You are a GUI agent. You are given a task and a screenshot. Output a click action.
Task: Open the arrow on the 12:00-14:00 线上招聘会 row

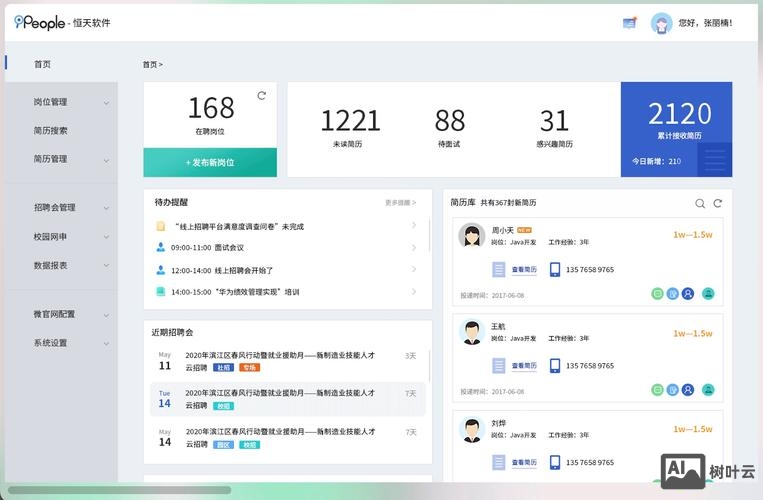pyautogui.click(x=414, y=269)
